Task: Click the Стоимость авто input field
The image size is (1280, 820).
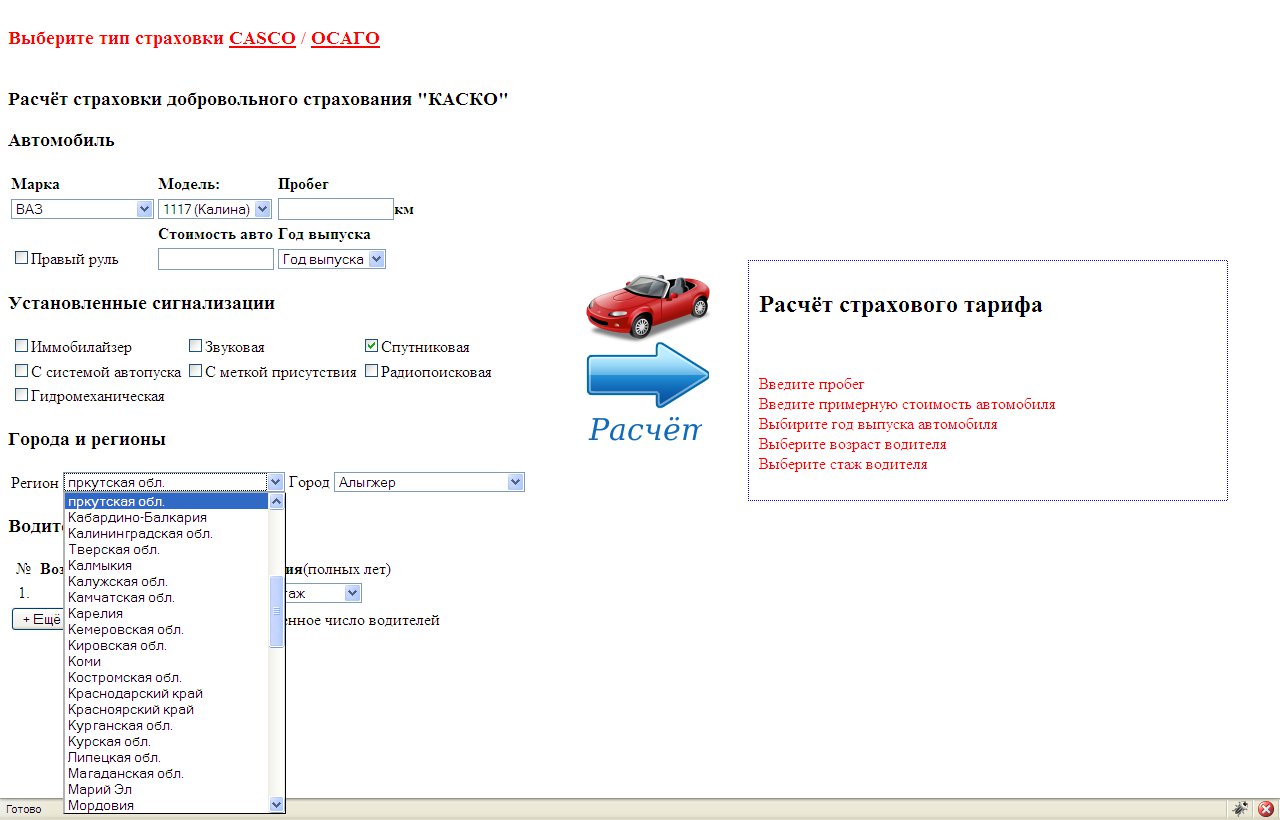Action: click(x=216, y=259)
